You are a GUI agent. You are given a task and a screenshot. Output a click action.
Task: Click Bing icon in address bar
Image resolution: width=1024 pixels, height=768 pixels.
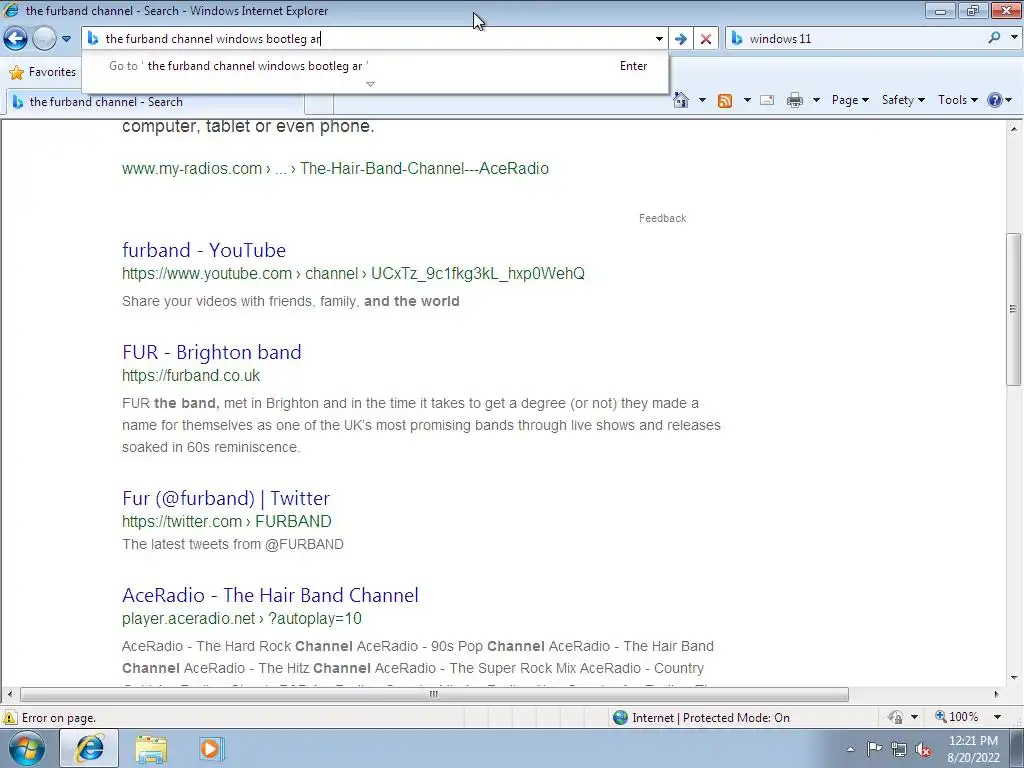click(93, 39)
